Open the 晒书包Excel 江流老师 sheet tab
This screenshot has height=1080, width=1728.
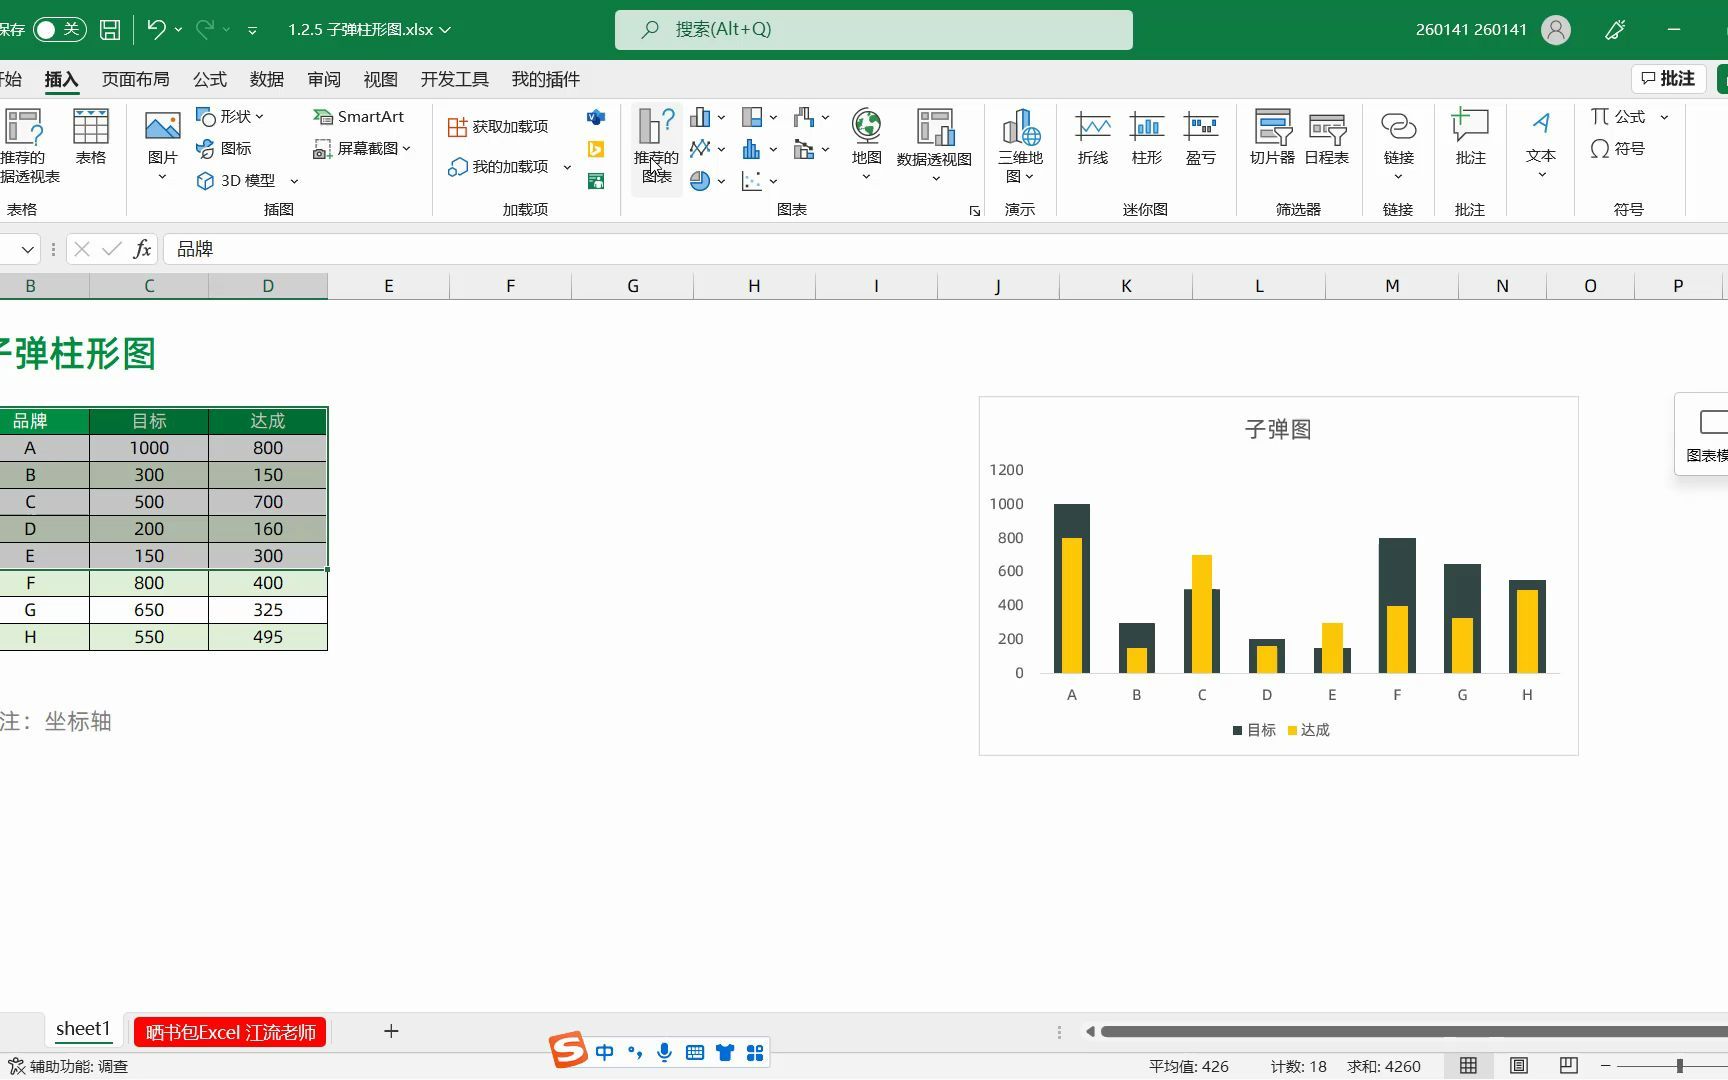point(230,1031)
